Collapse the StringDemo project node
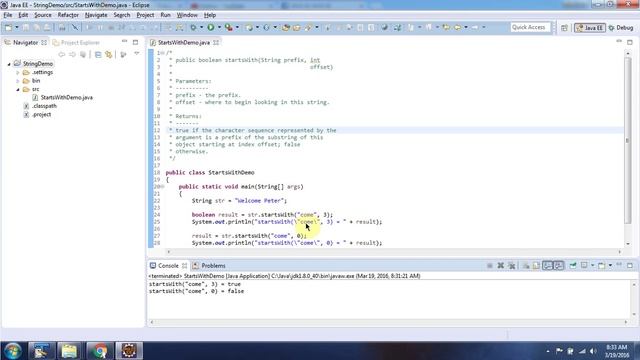This screenshot has height=360, width=640. (9, 64)
